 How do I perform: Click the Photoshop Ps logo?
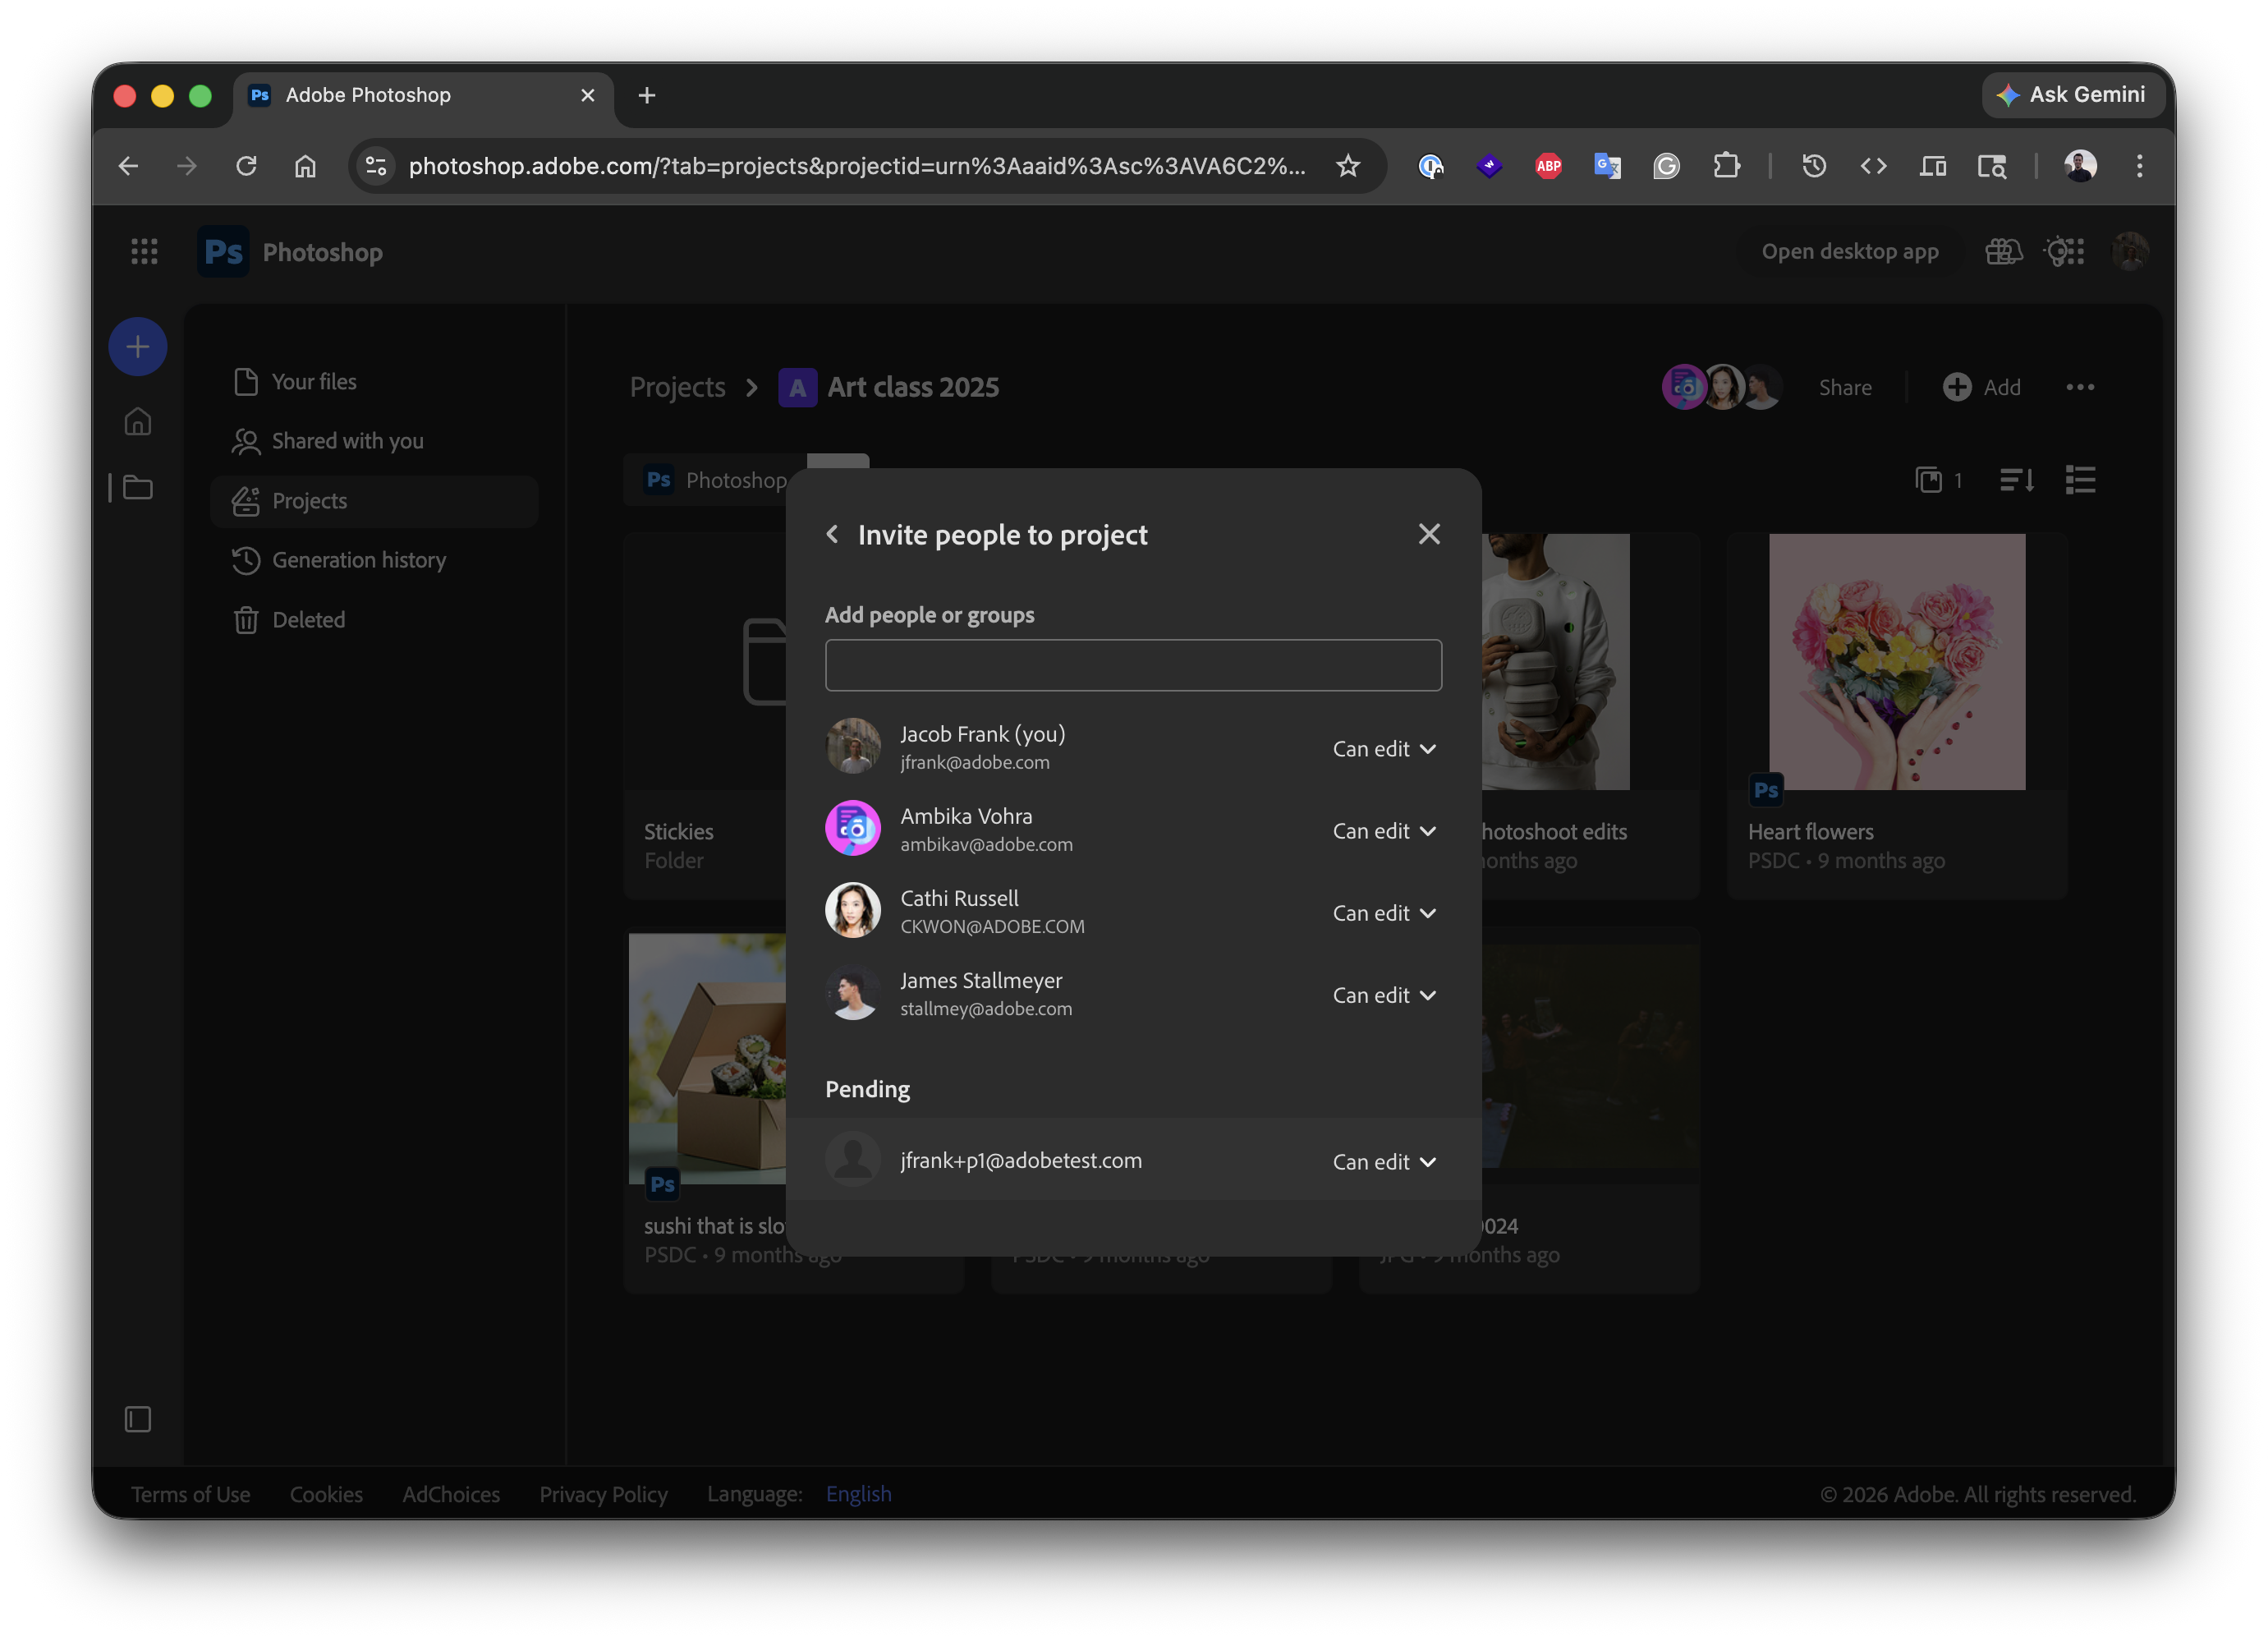click(x=223, y=252)
